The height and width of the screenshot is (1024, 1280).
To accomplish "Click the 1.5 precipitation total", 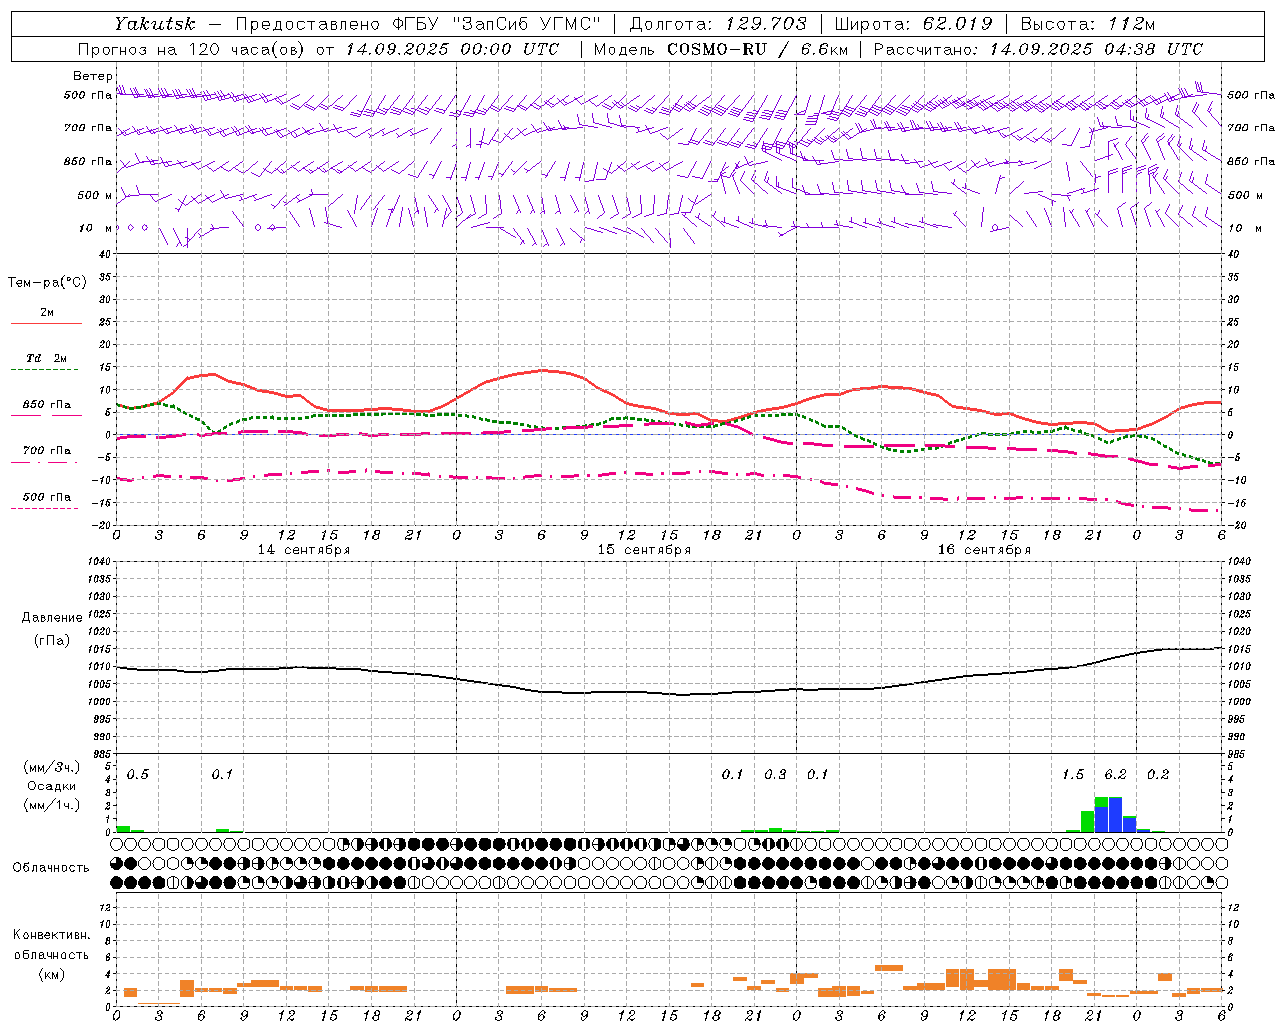I will [1073, 775].
